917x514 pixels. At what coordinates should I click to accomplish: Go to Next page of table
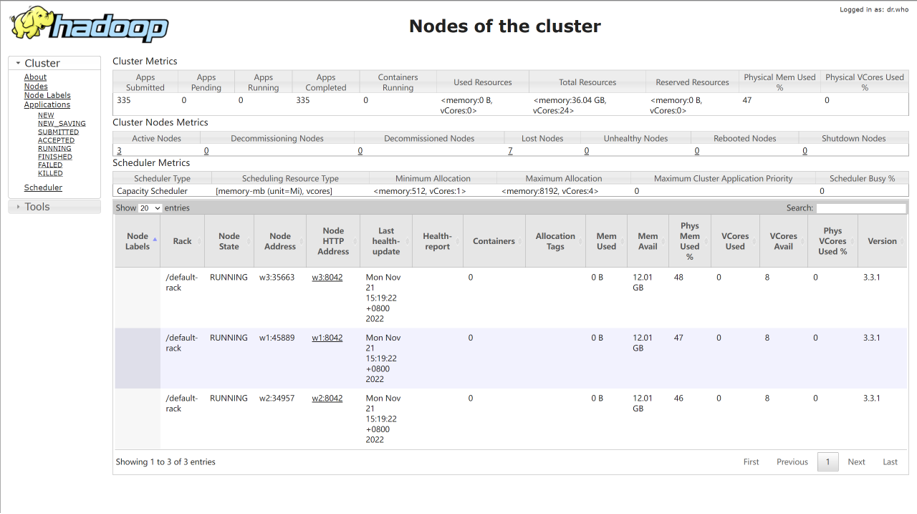pyautogui.click(x=856, y=462)
